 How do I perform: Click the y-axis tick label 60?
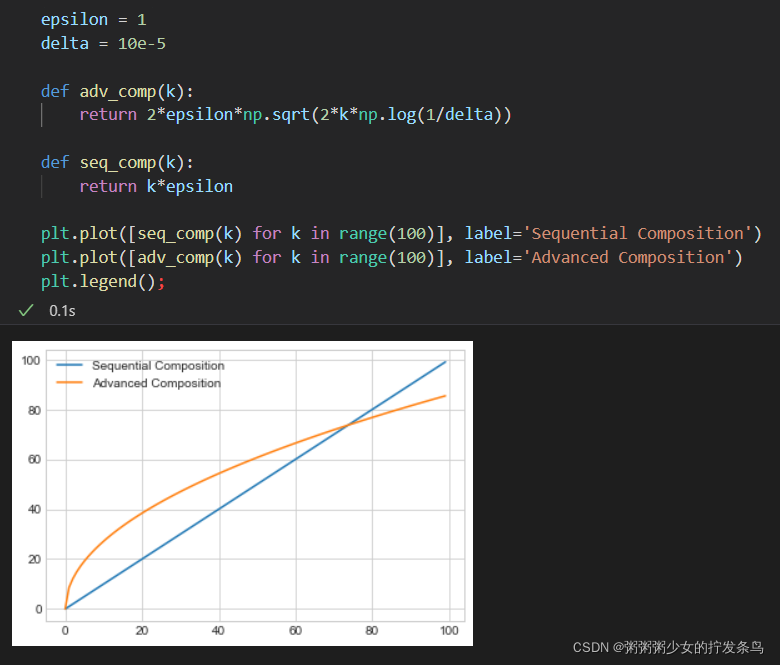coord(34,460)
